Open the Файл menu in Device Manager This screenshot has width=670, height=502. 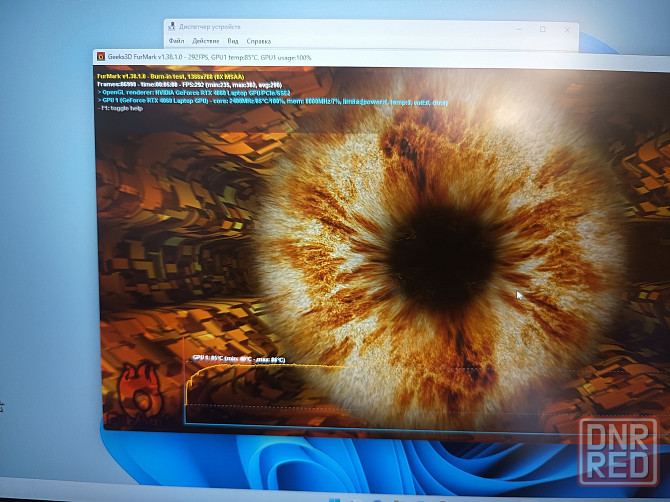tap(176, 41)
